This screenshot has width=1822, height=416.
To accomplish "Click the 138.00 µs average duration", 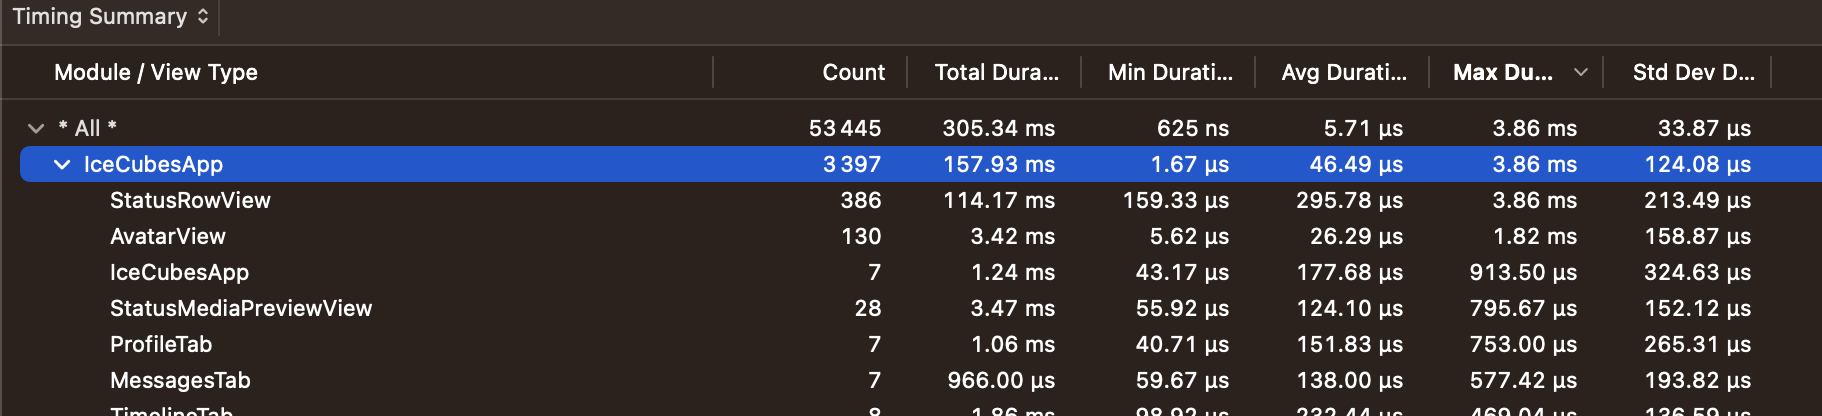I will click(x=1350, y=380).
